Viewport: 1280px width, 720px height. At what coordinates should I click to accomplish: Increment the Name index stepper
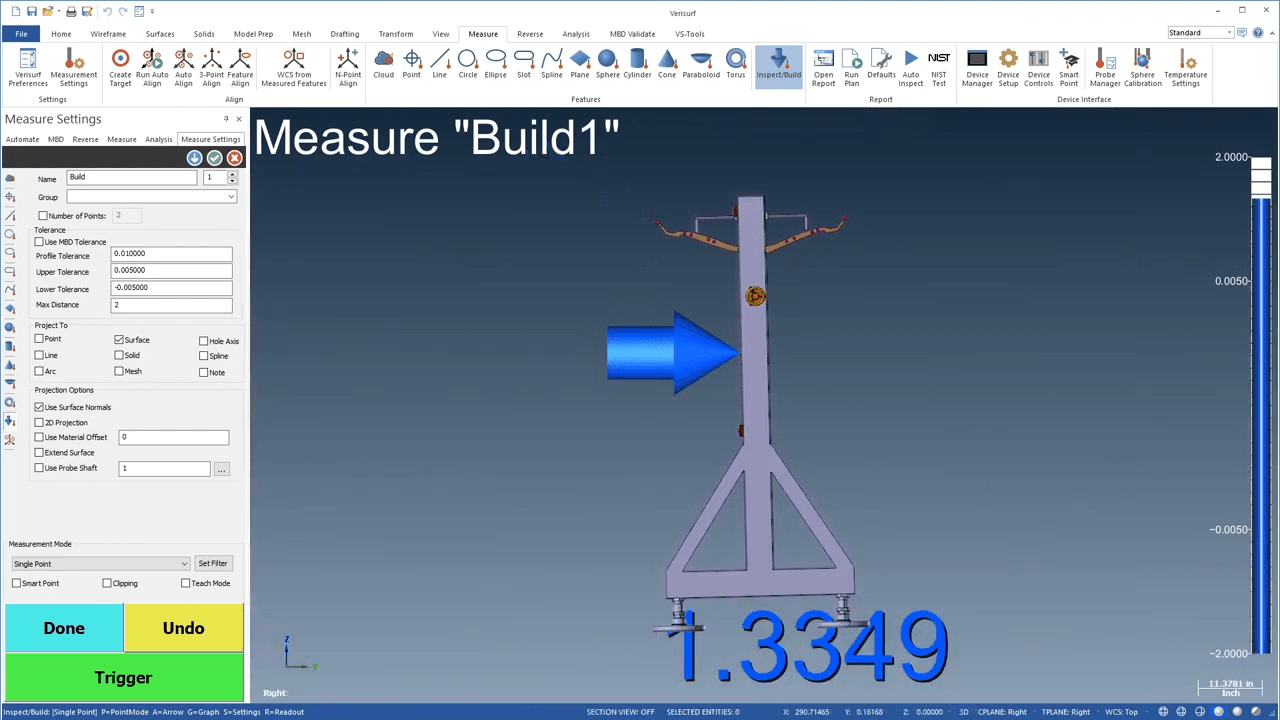tap(232, 174)
